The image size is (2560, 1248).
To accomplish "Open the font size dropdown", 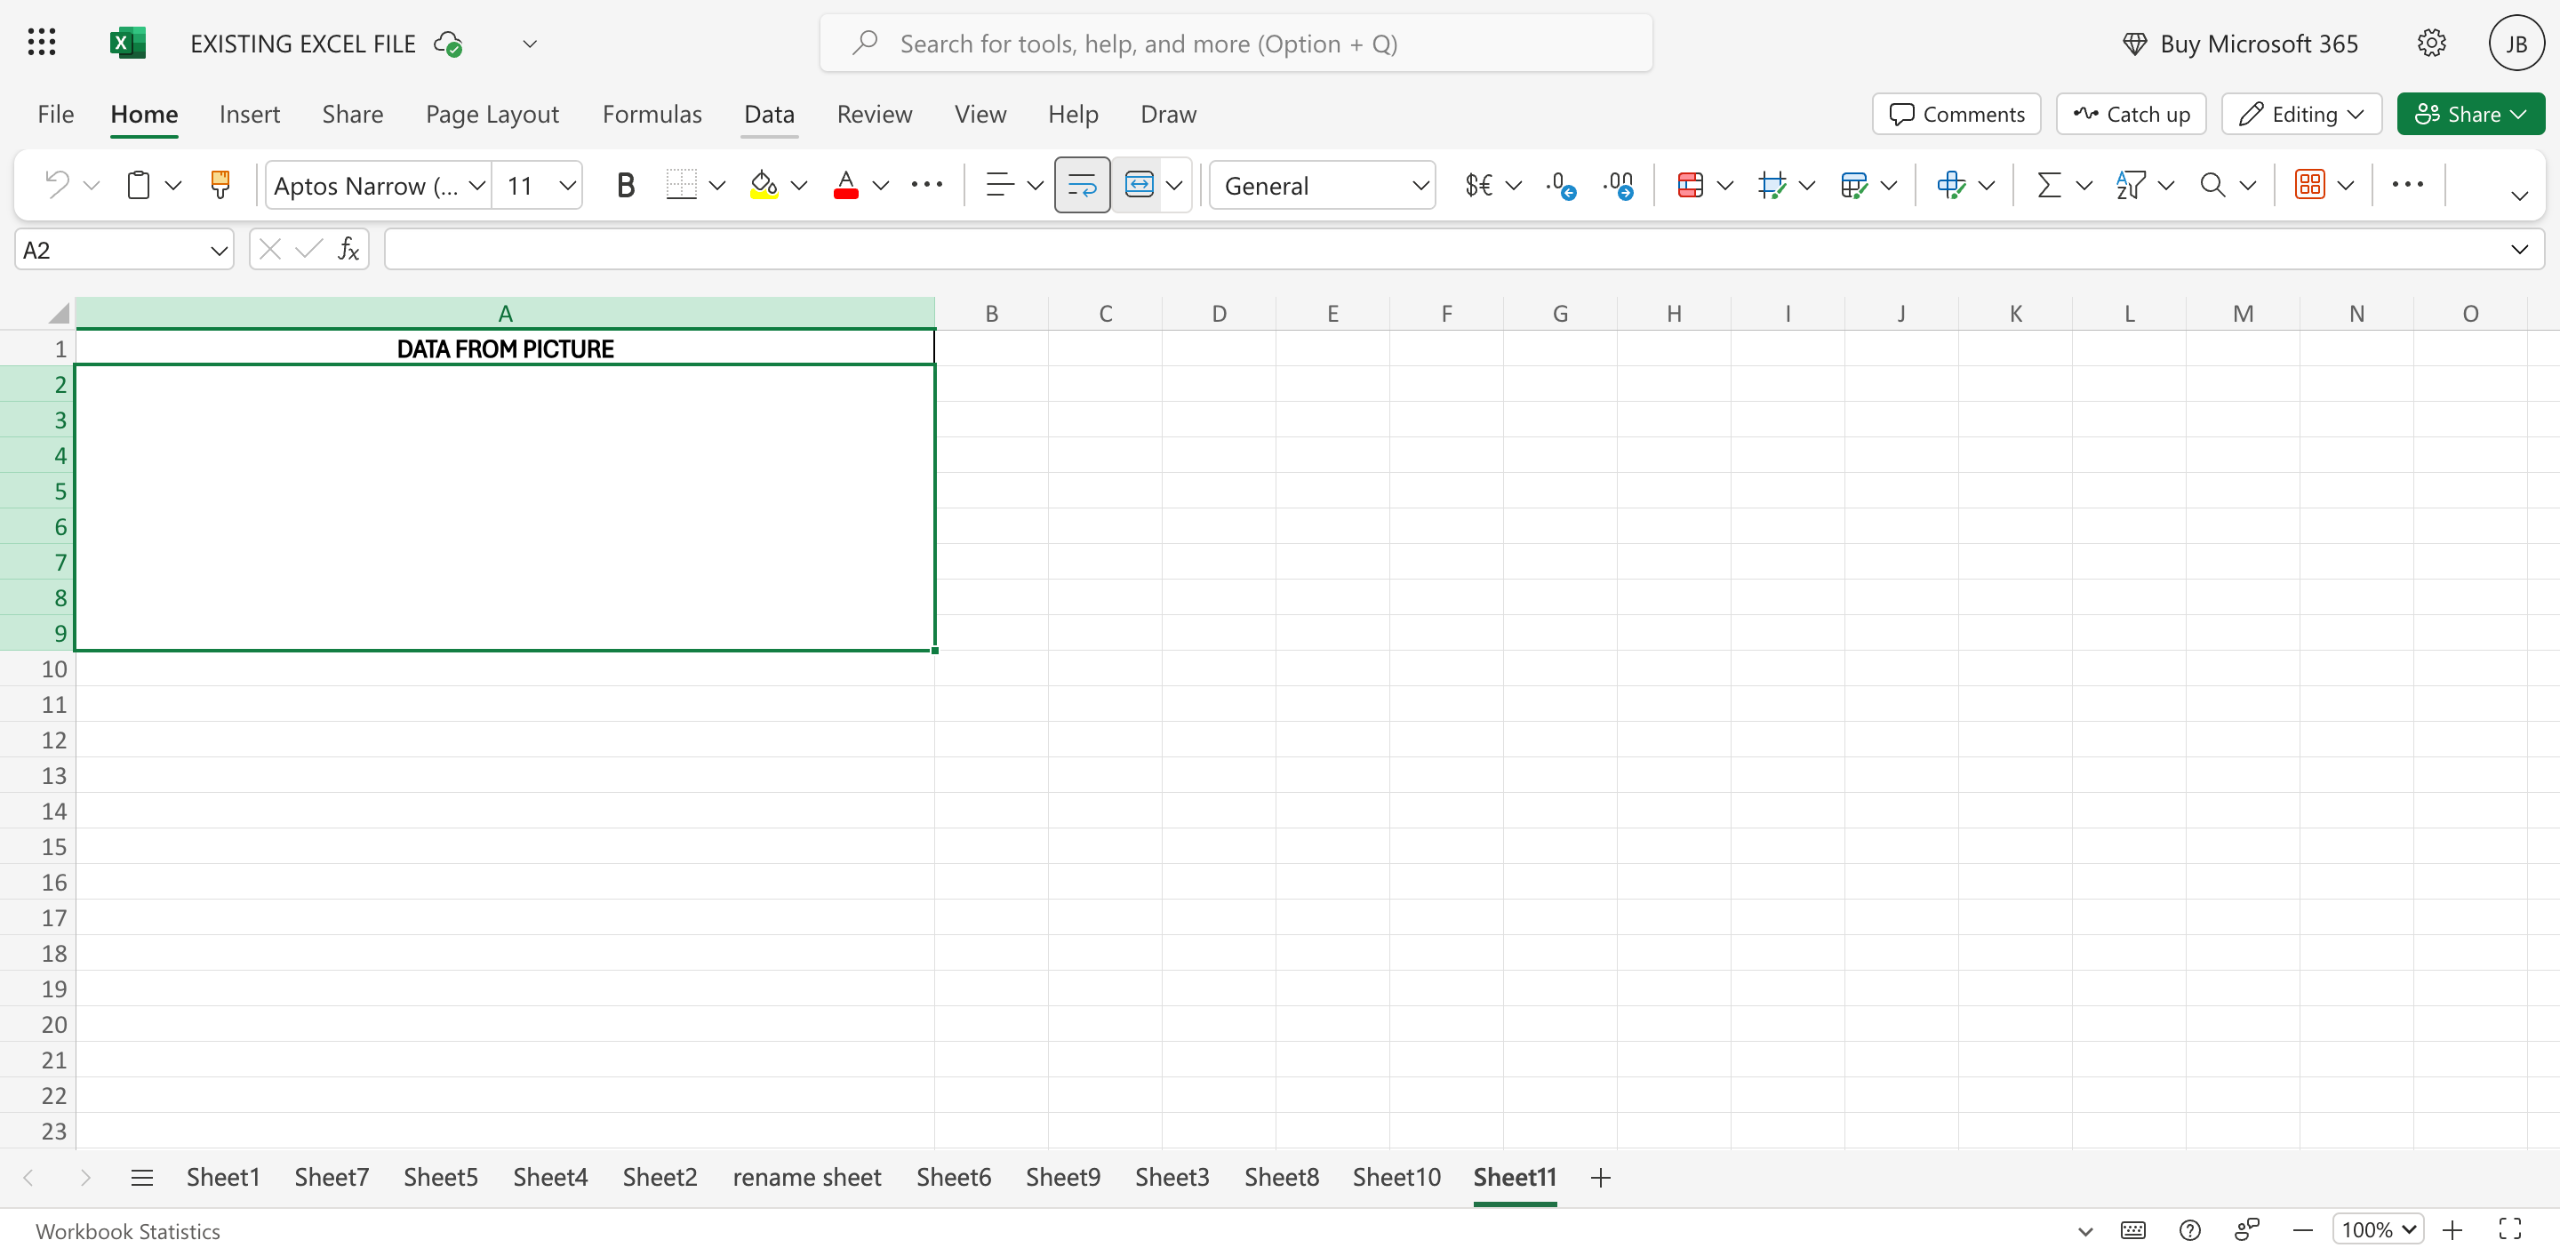I will pyautogui.click(x=567, y=185).
